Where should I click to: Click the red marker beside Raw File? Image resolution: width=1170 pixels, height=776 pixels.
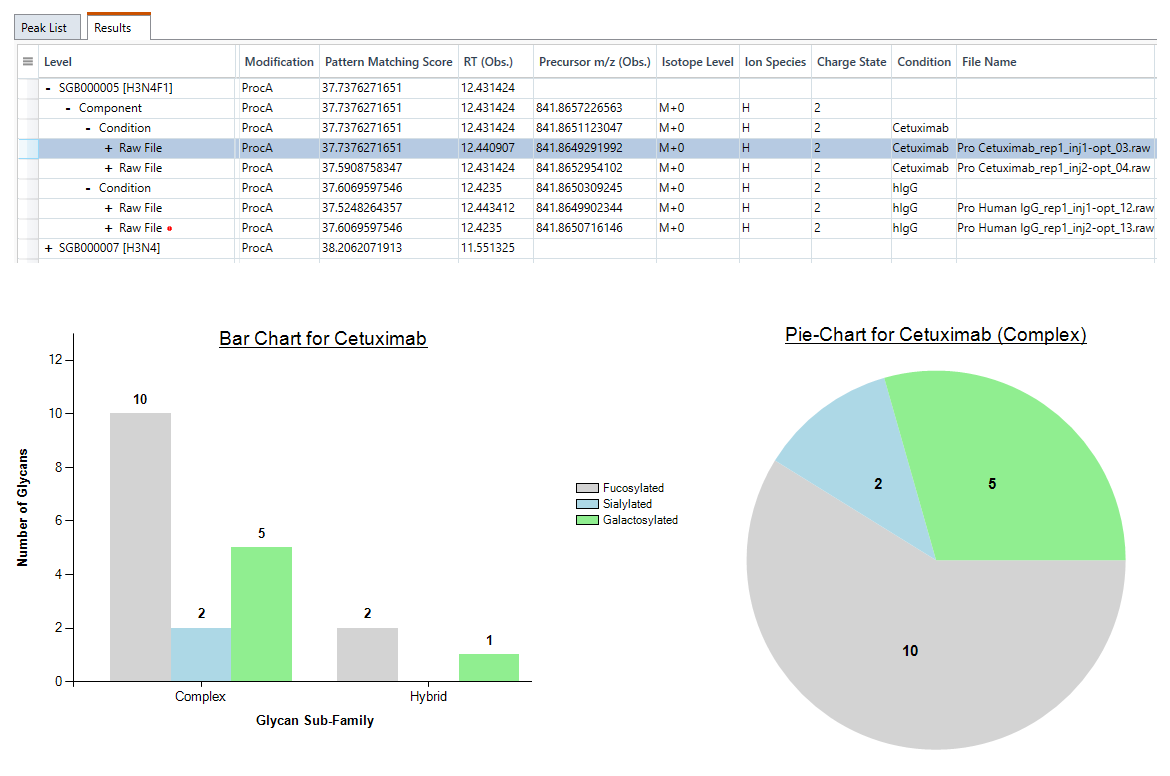[170, 229]
